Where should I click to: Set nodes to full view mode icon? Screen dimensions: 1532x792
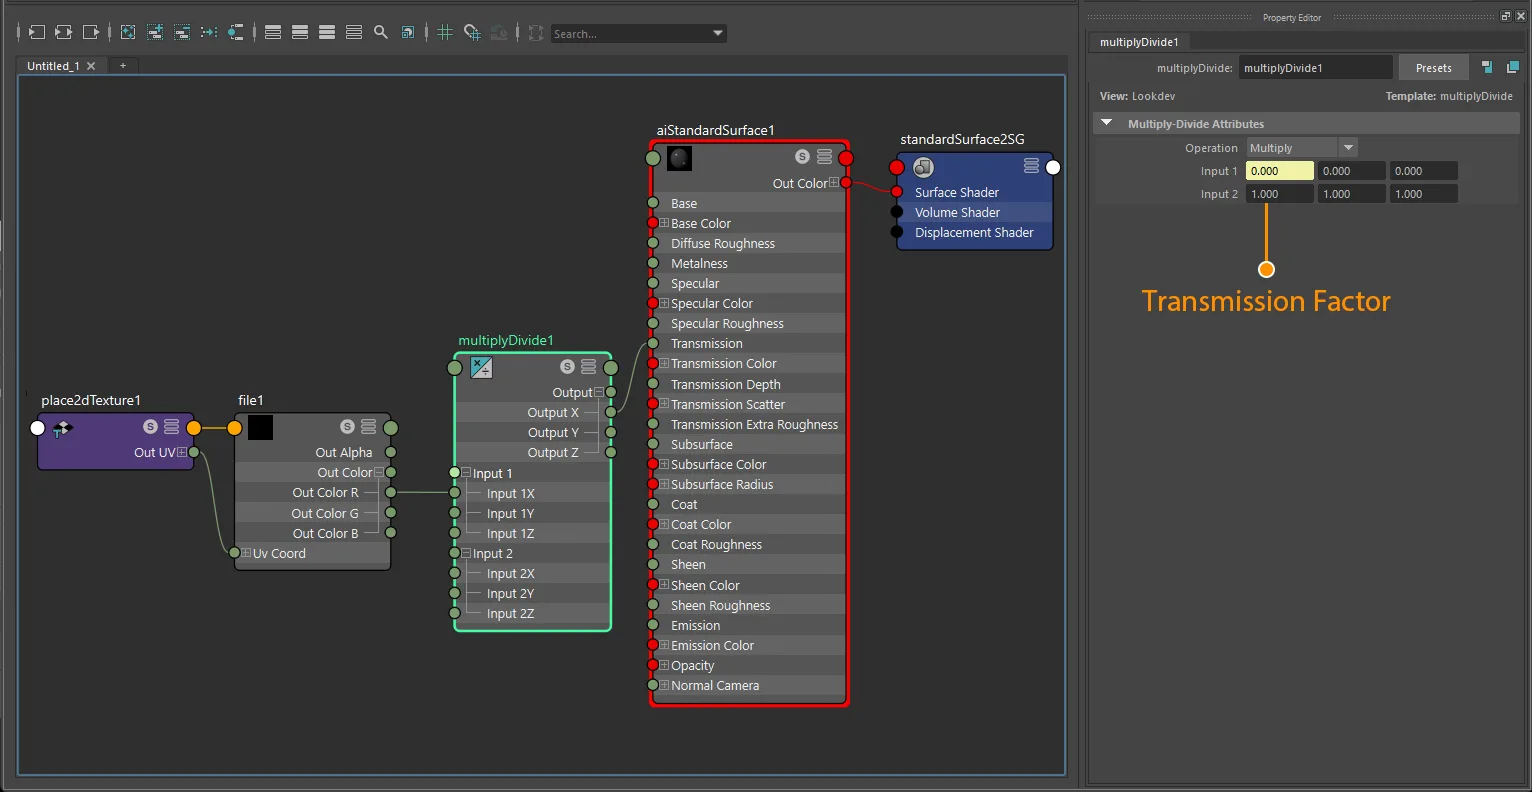327,32
